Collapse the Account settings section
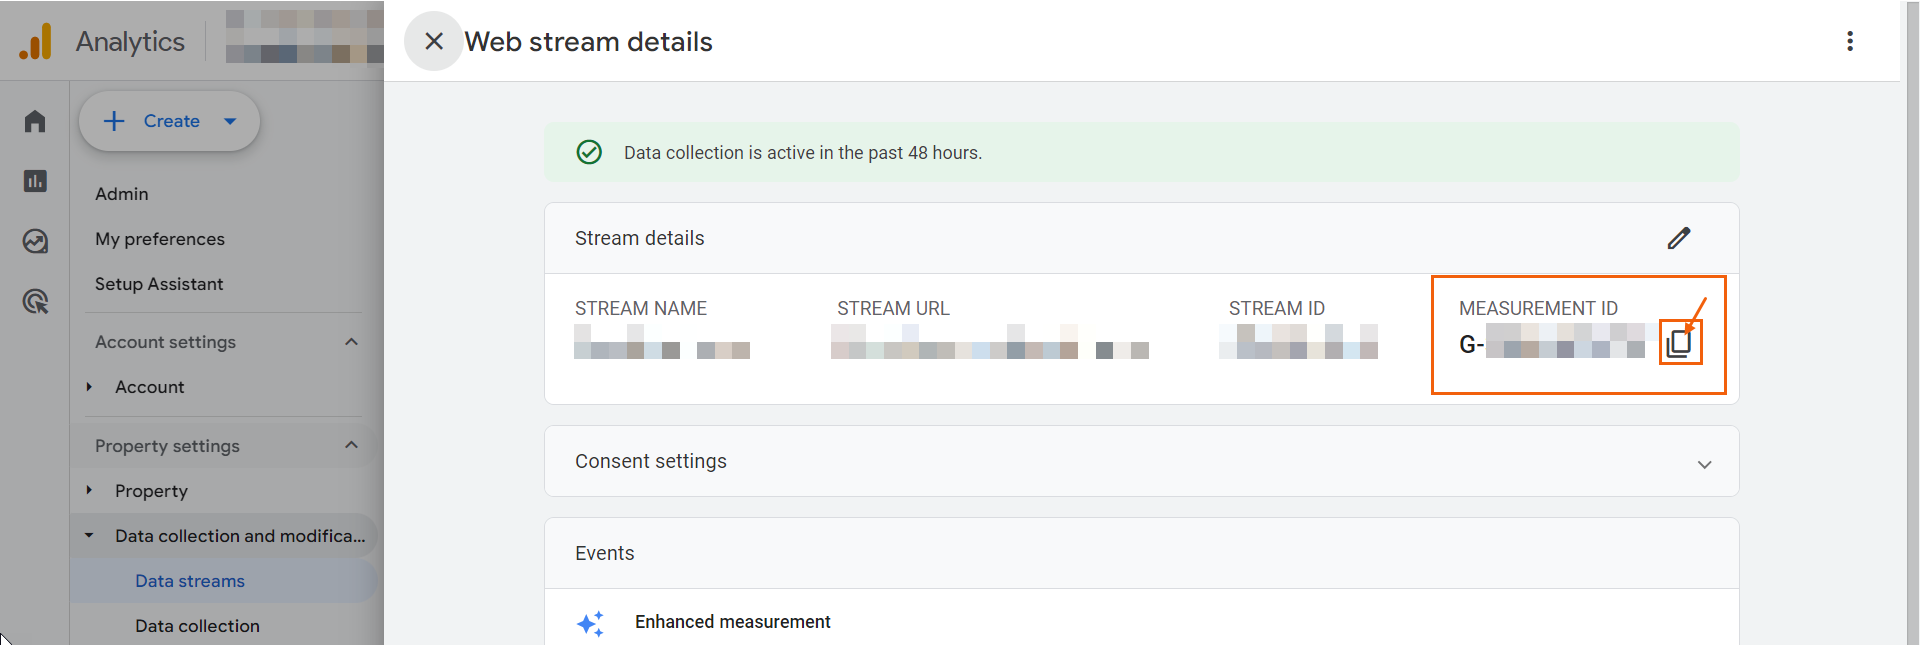 click(x=351, y=342)
